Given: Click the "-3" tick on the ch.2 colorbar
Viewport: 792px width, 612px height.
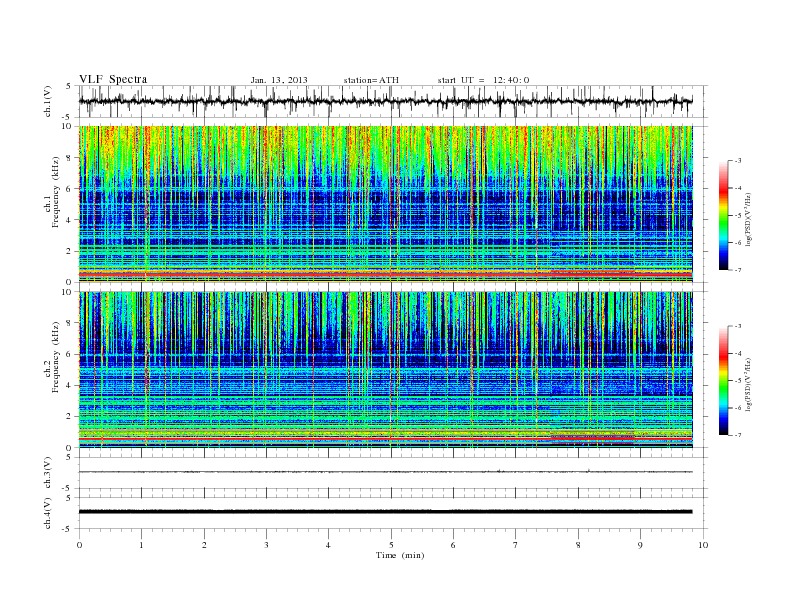Looking at the screenshot, I should pyautogui.click(x=738, y=326).
